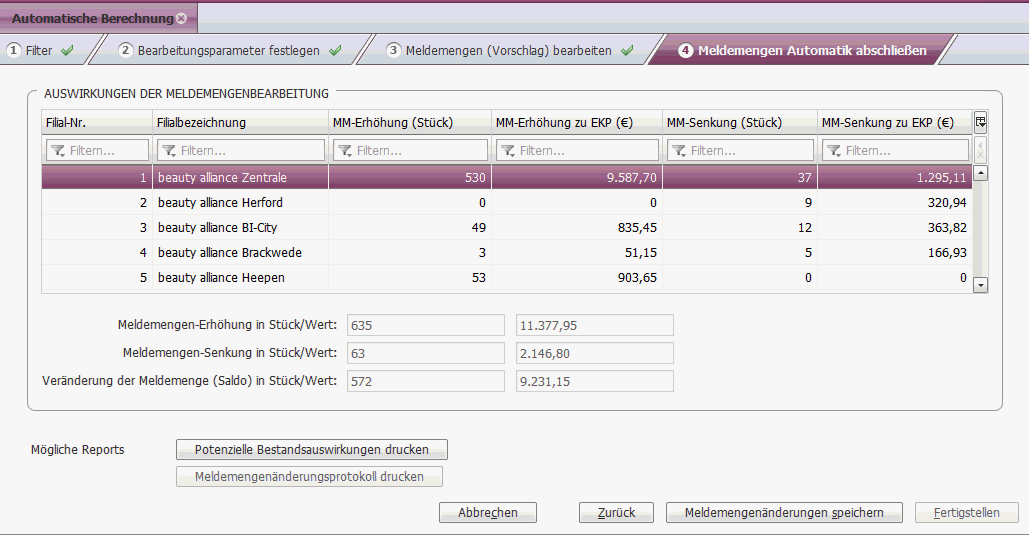Click filter funnel icon in Filial-Nr. column
Image resolution: width=1029 pixels, height=535 pixels.
tap(58, 151)
